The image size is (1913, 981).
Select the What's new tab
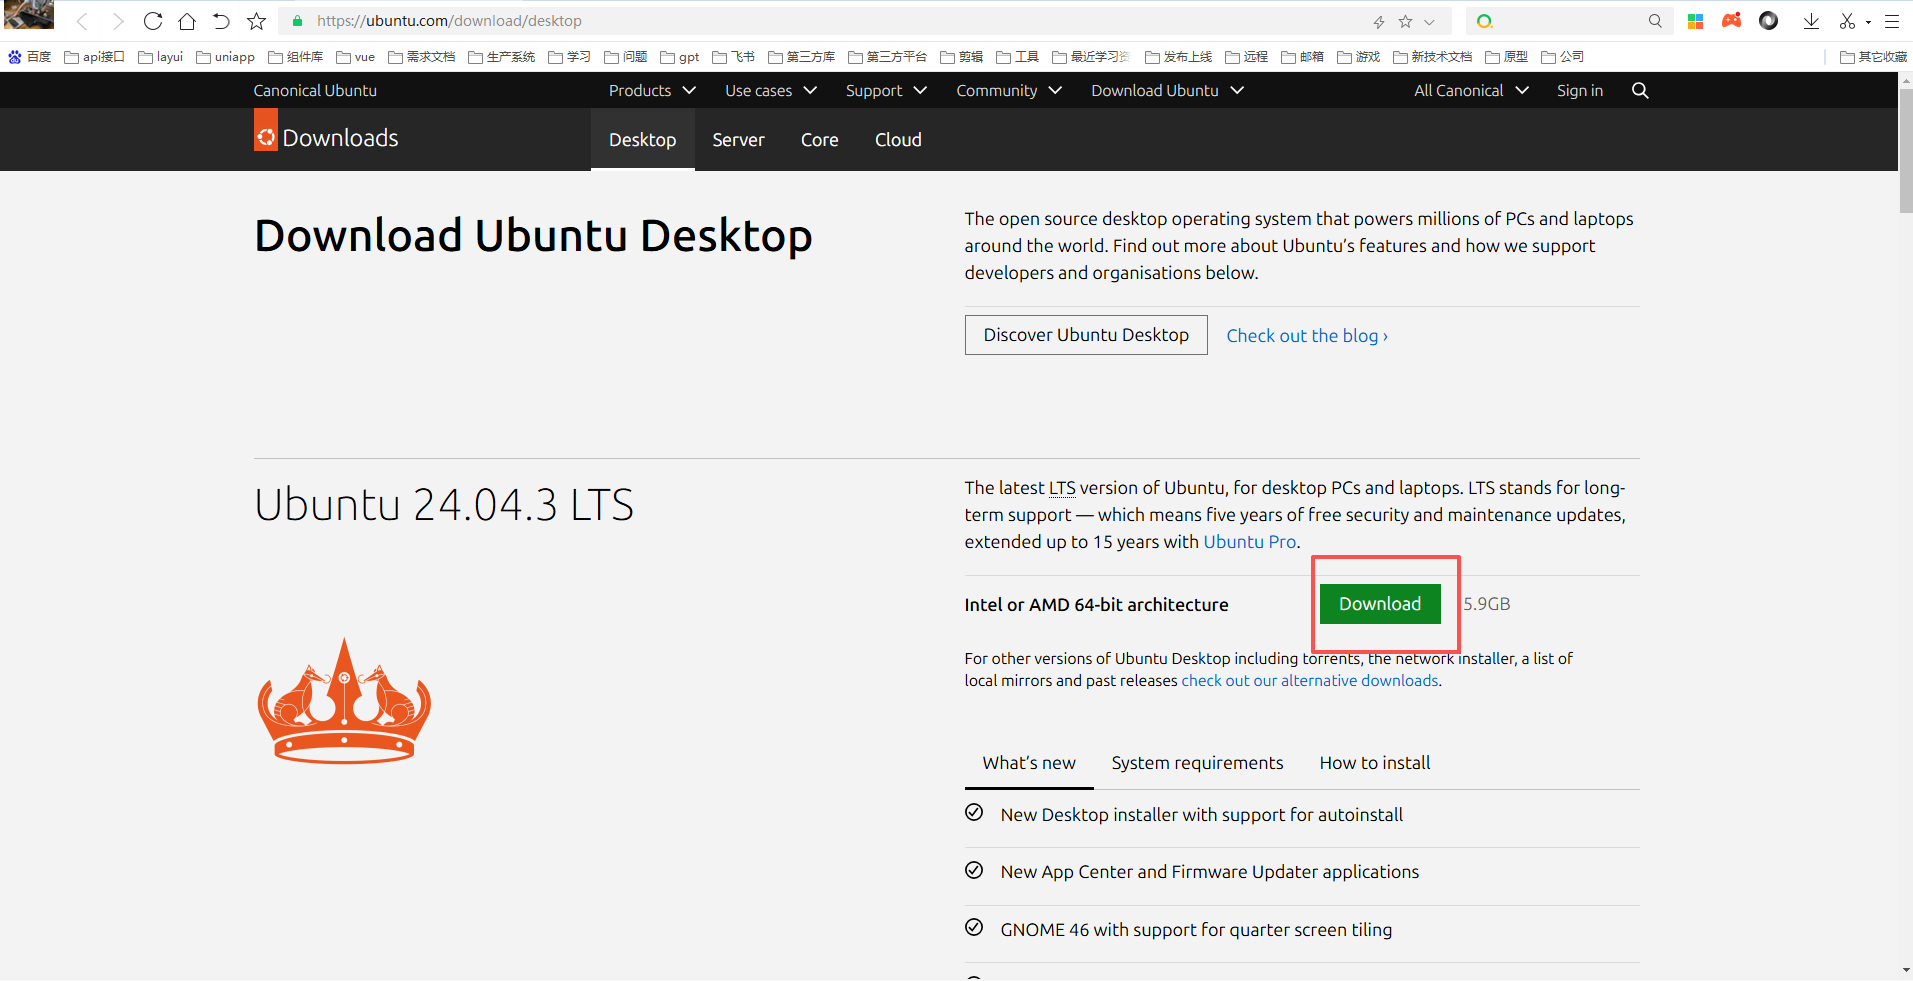tap(1029, 763)
